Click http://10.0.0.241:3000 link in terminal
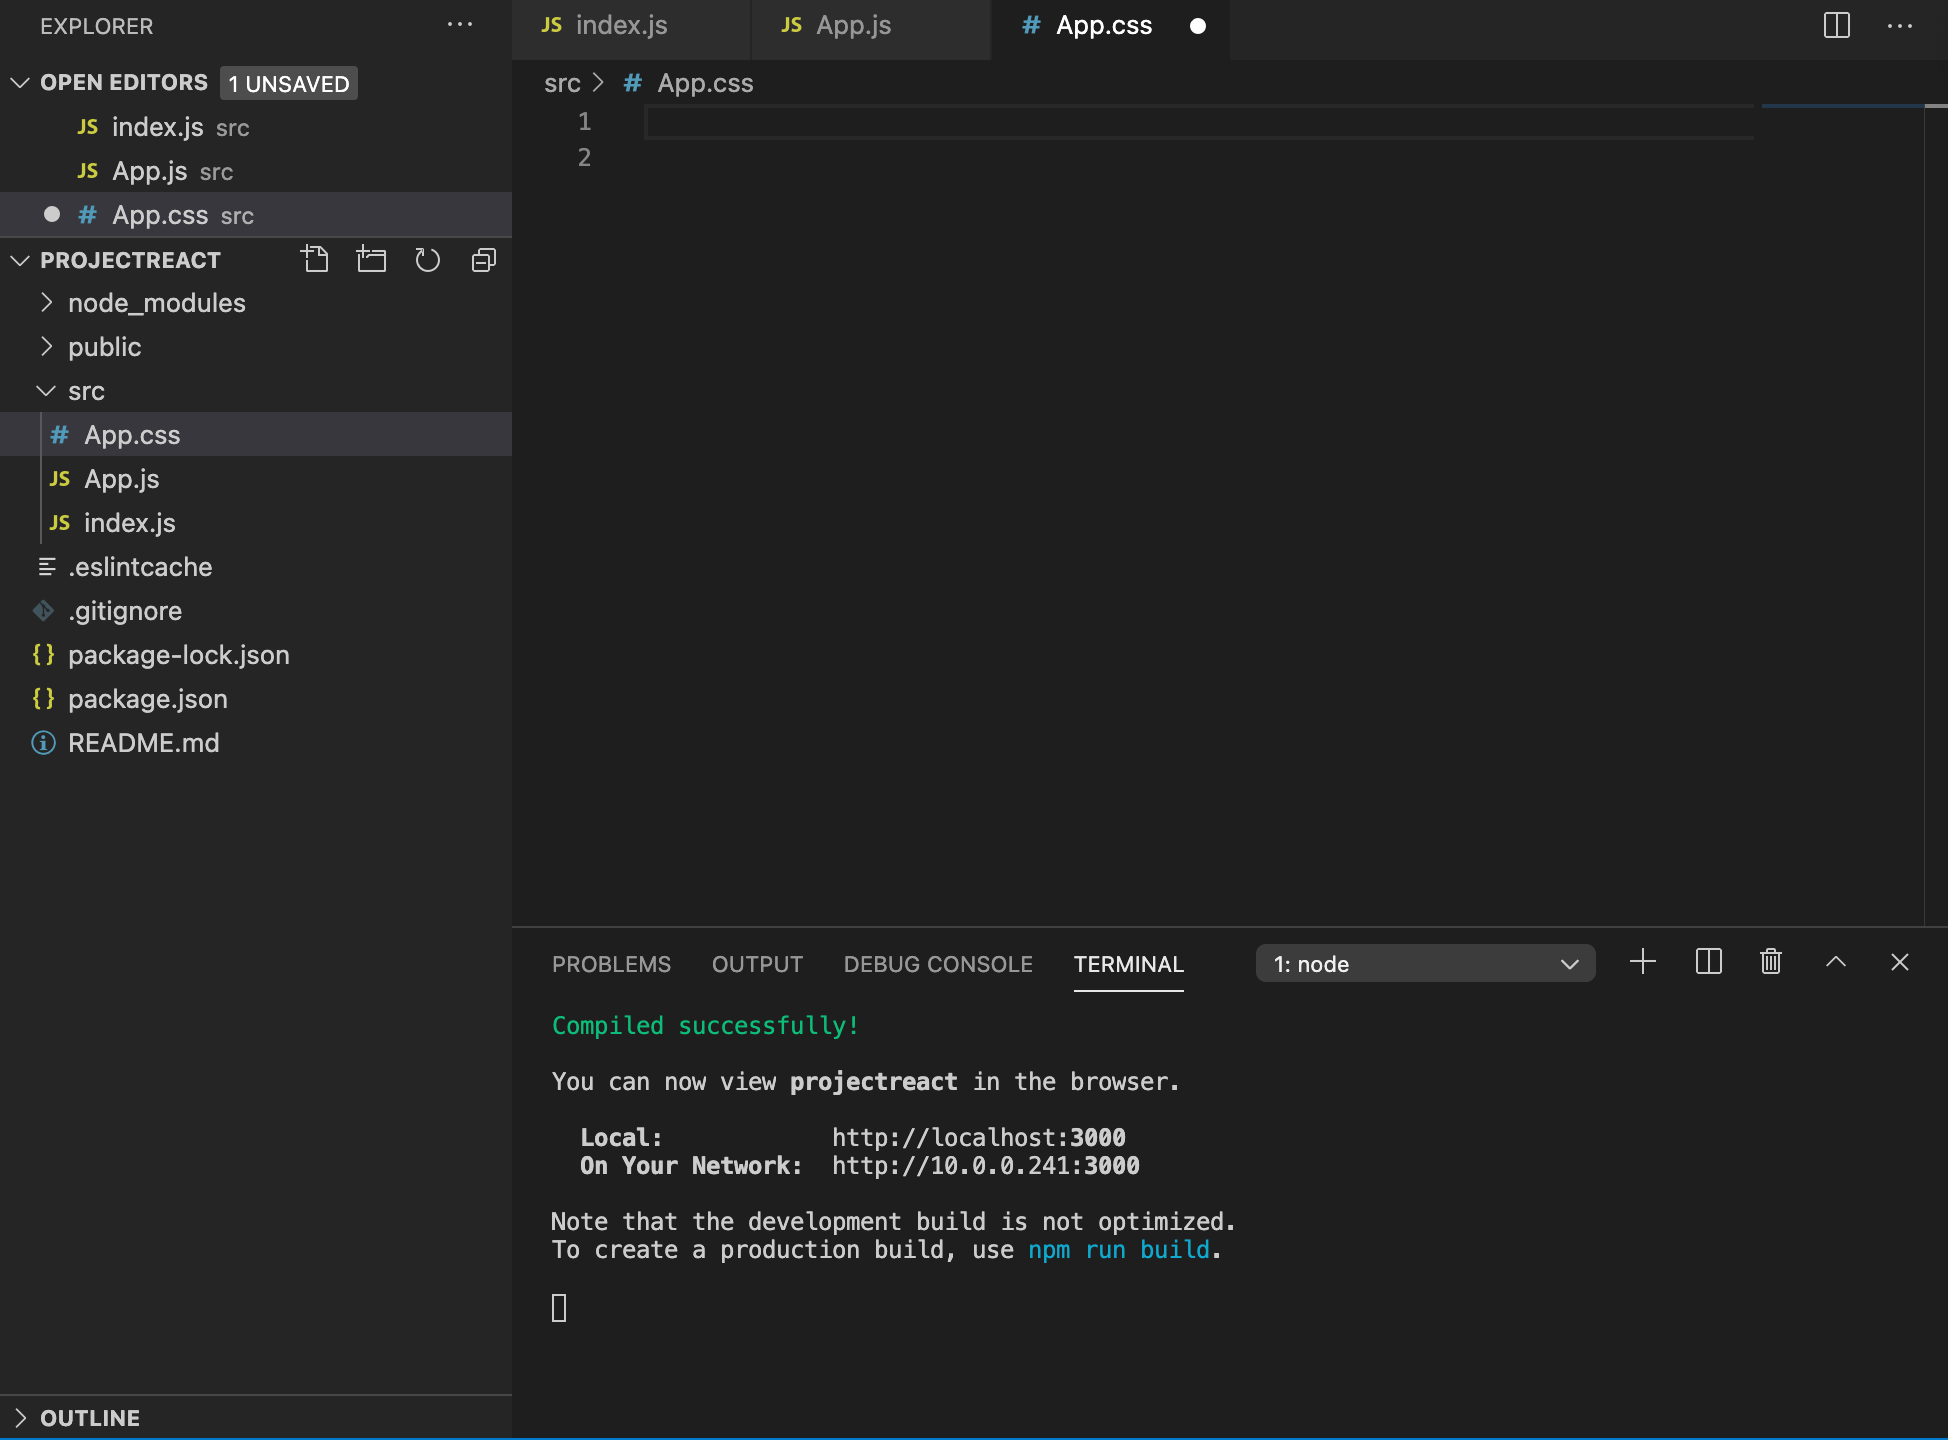1948x1440 pixels. (x=986, y=1165)
